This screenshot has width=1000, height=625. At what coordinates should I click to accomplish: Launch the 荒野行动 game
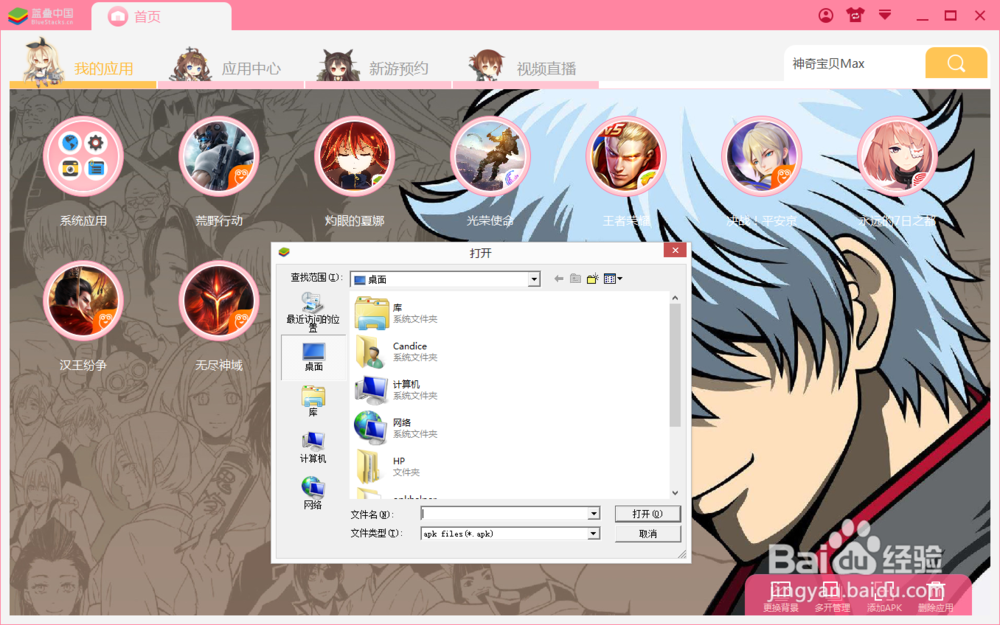pos(219,156)
